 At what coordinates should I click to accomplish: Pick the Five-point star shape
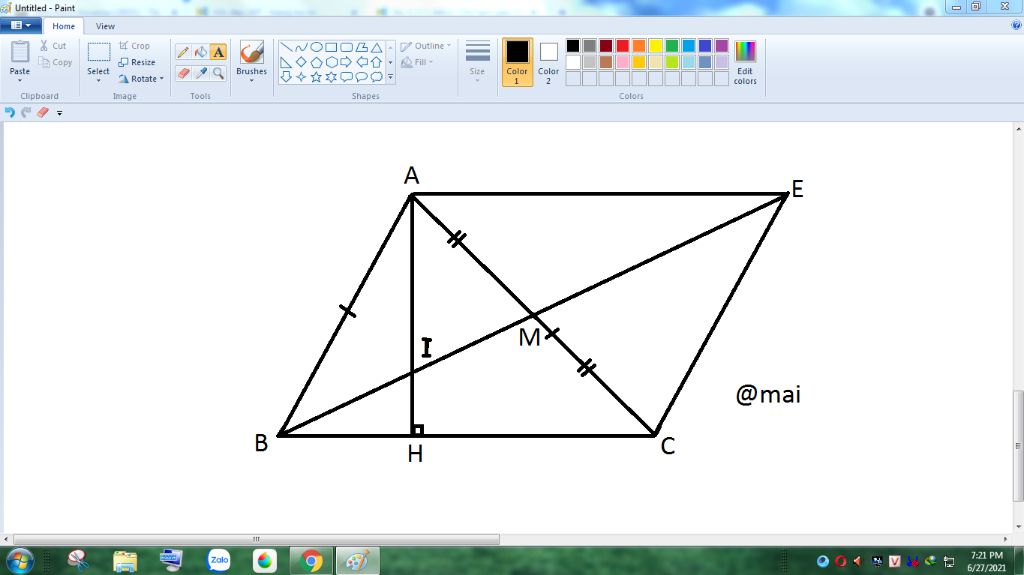click(316, 77)
